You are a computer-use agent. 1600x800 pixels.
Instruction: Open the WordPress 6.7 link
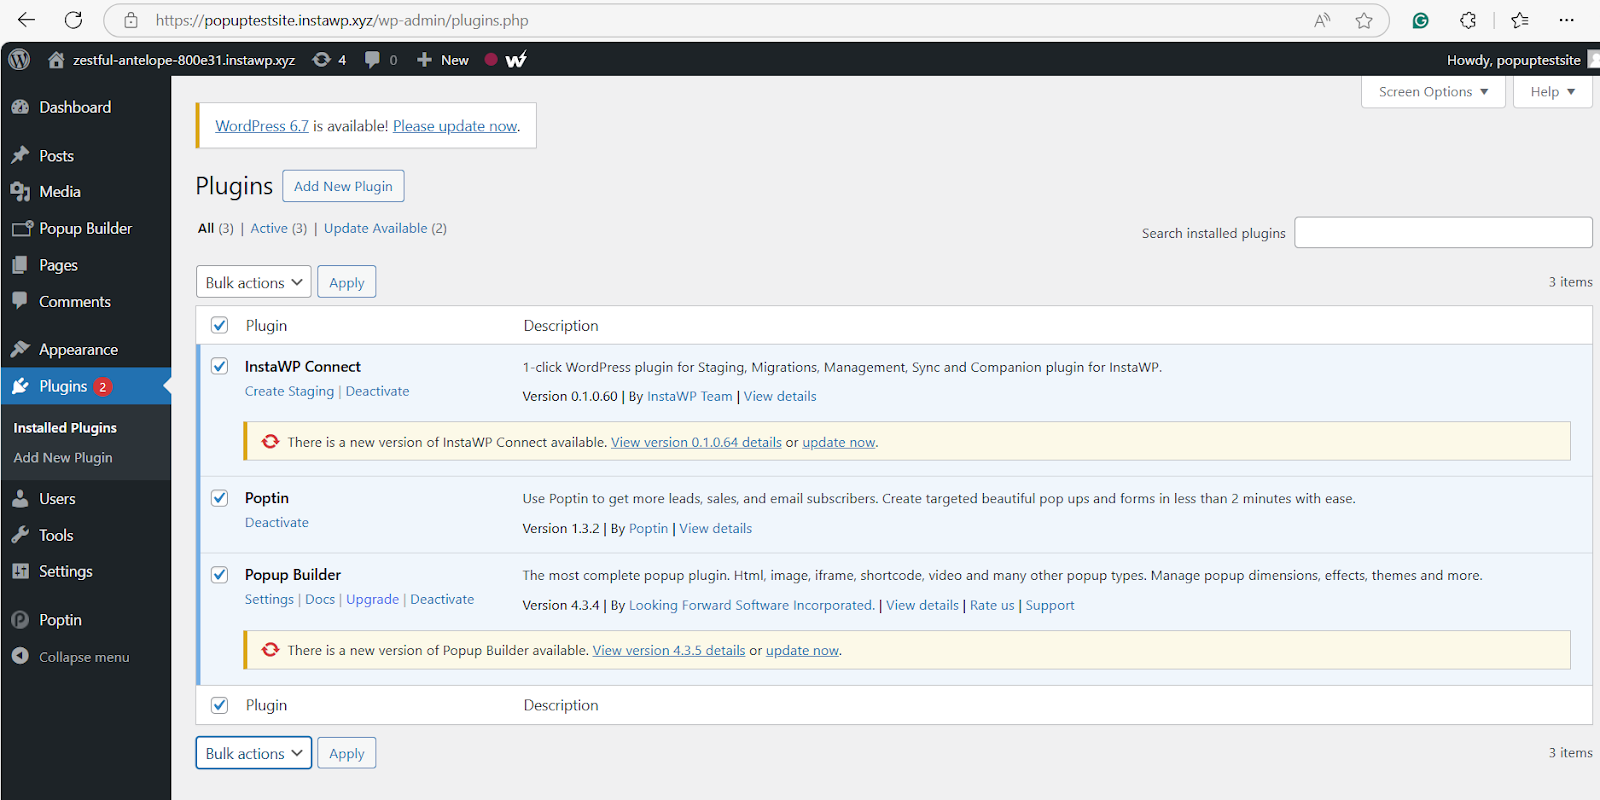point(262,126)
